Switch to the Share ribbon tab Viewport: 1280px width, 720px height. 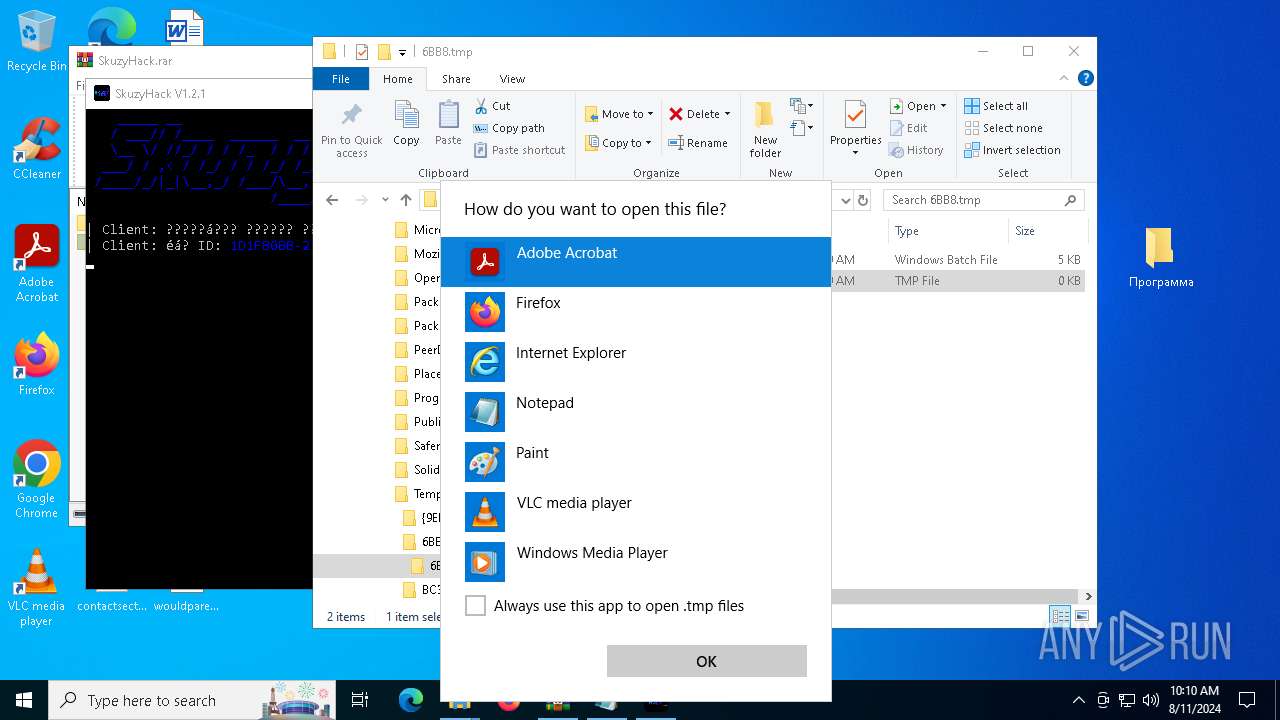point(456,79)
